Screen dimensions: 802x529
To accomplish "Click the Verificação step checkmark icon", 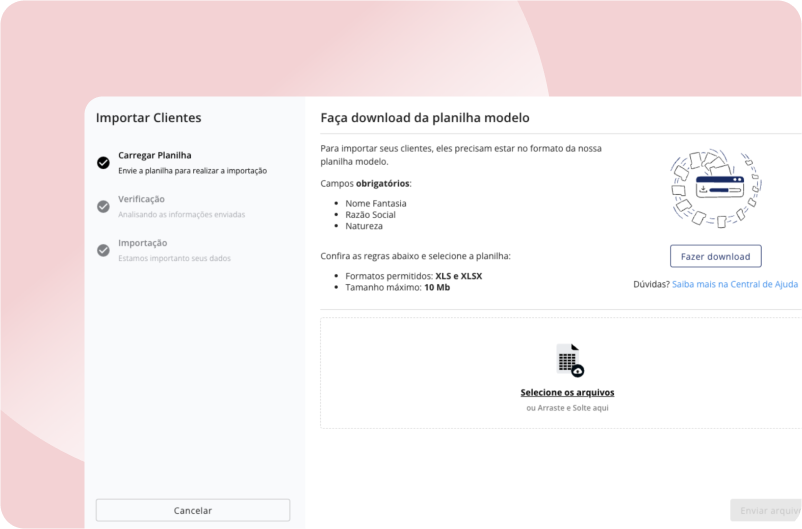I will [x=103, y=206].
